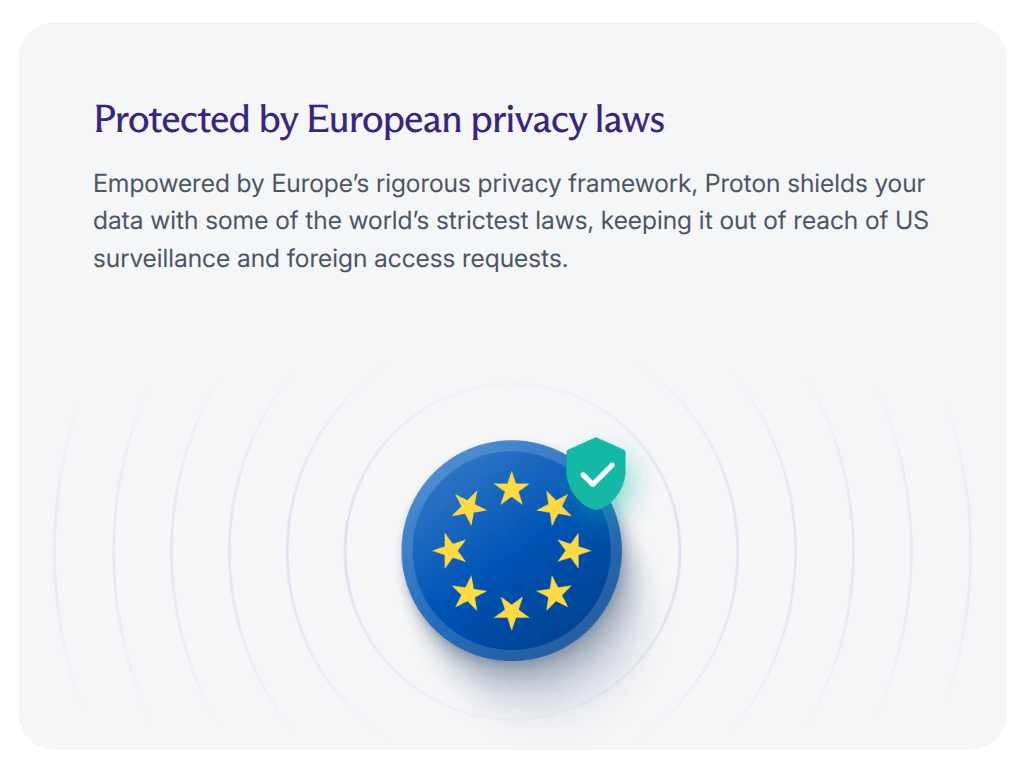Image resolution: width=1022 pixels, height=771 pixels.
Task: Click the upper-left yellow star on the flag
Action: (468, 506)
